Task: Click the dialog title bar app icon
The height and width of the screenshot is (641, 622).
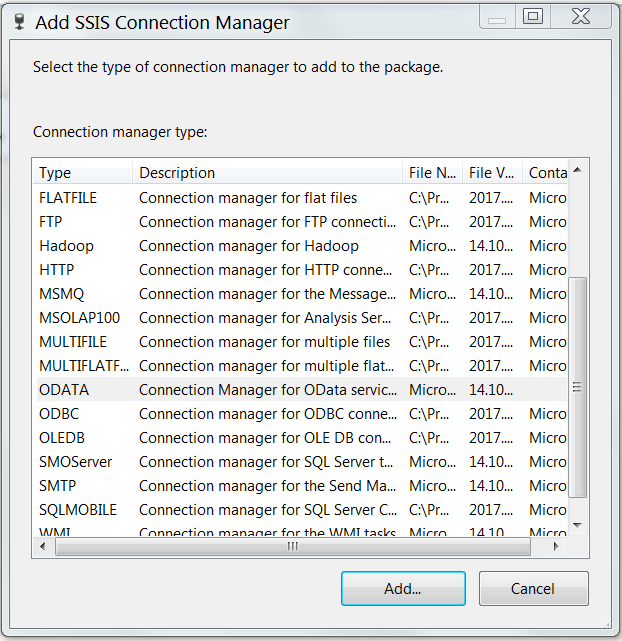Action: click(x=18, y=22)
